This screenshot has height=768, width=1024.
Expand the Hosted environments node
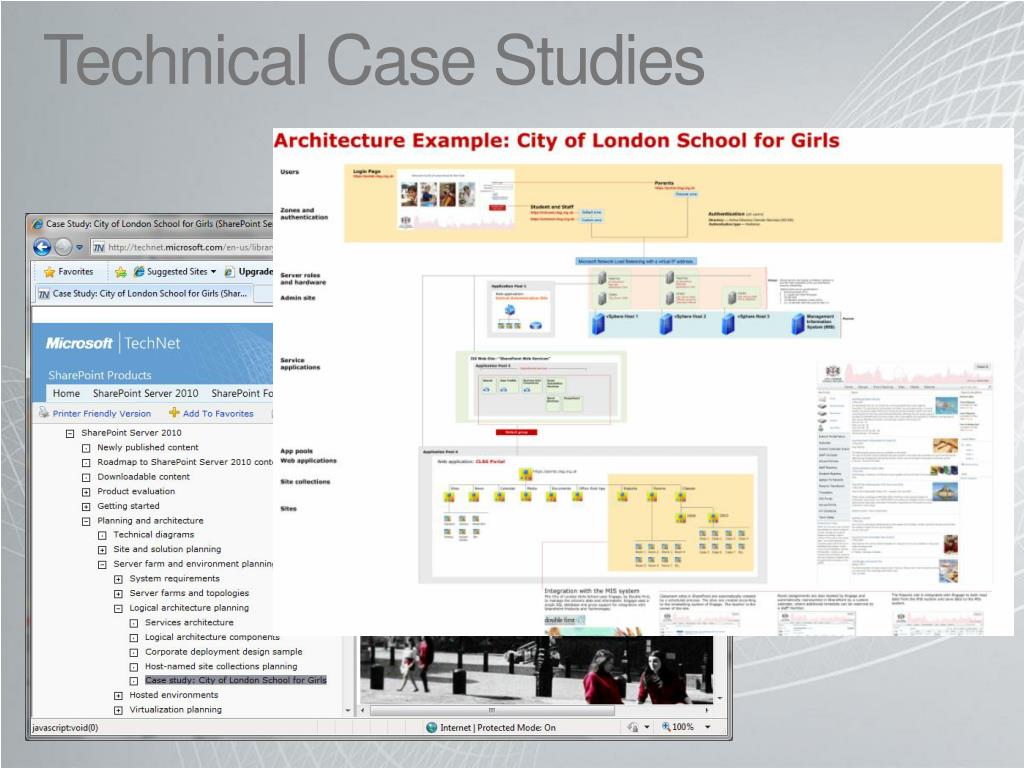118,696
